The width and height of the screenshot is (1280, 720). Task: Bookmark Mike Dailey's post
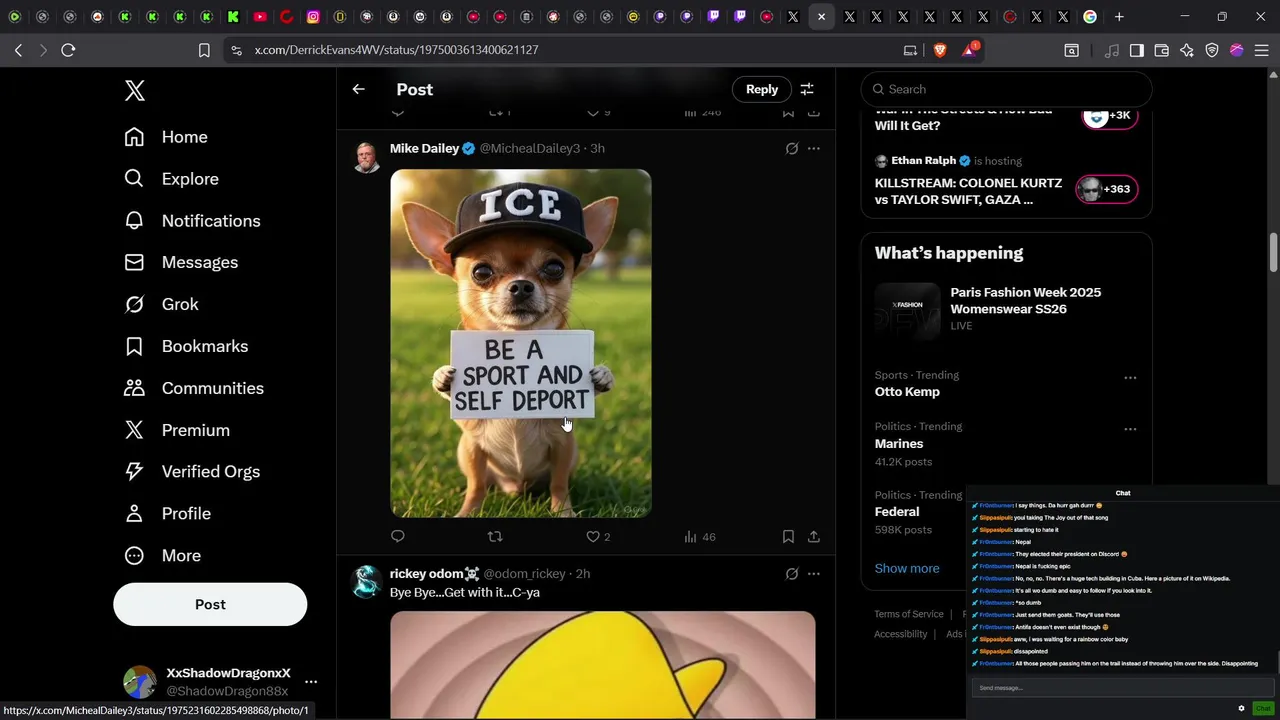788,537
